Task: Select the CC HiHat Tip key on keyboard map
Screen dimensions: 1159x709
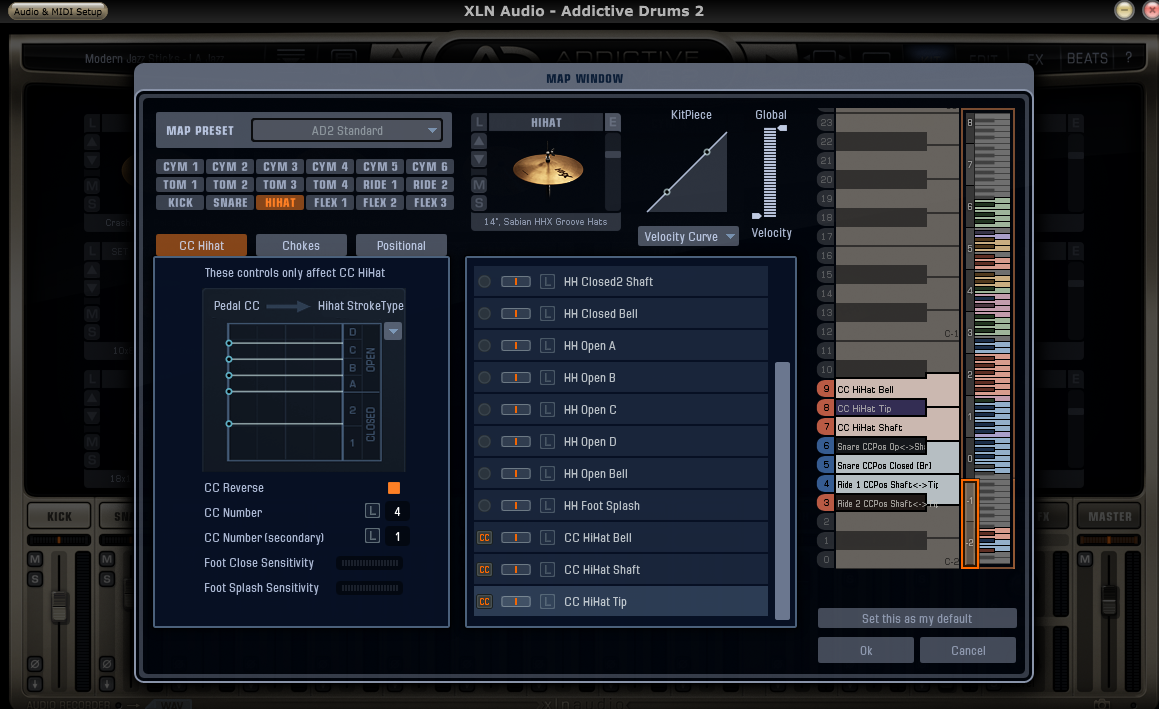Action: pos(880,408)
